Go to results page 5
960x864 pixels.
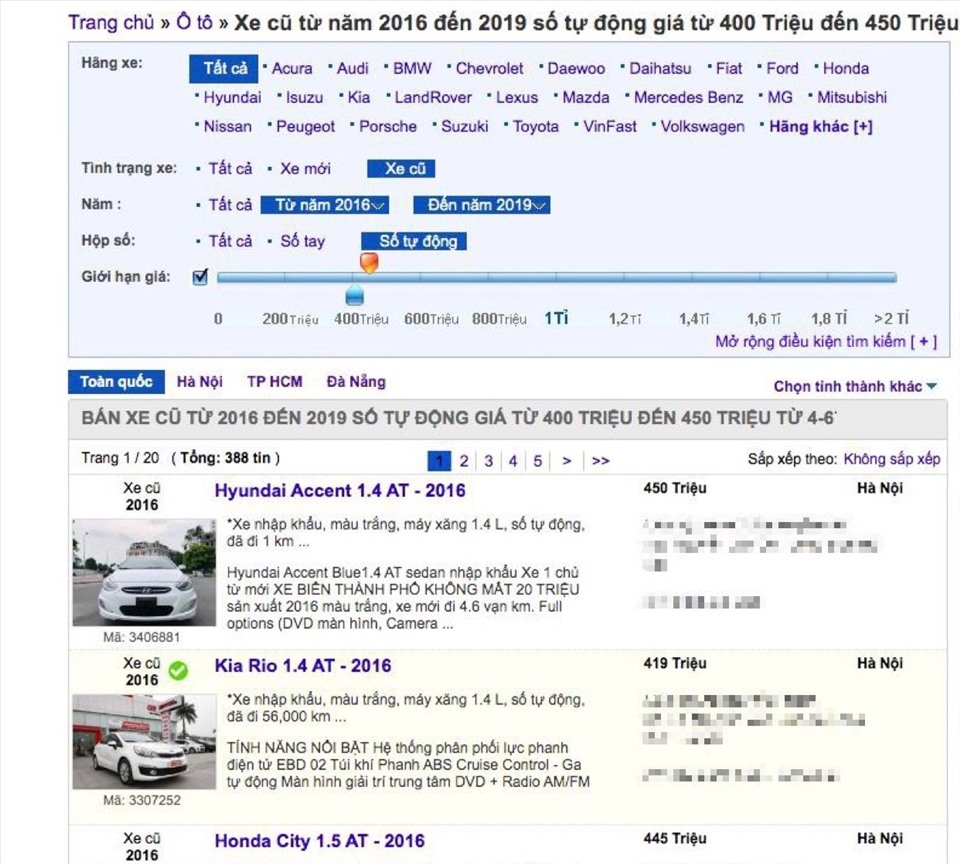point(538,460)
